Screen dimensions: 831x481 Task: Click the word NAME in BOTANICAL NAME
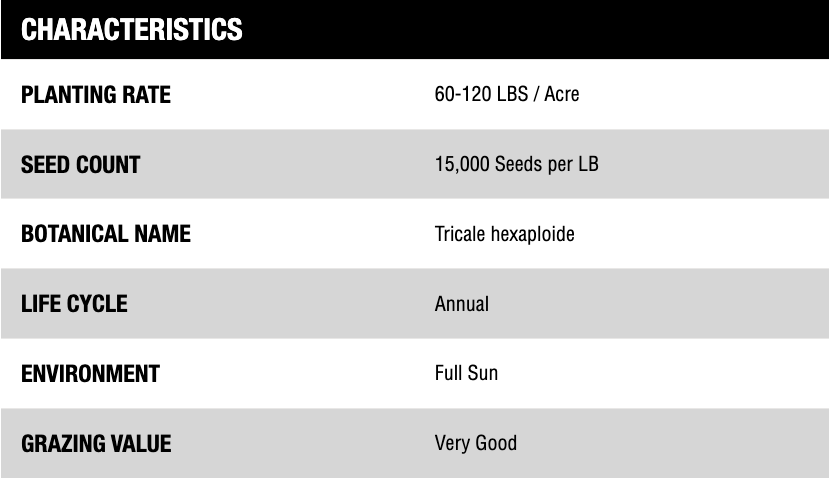tap(163, 235)
